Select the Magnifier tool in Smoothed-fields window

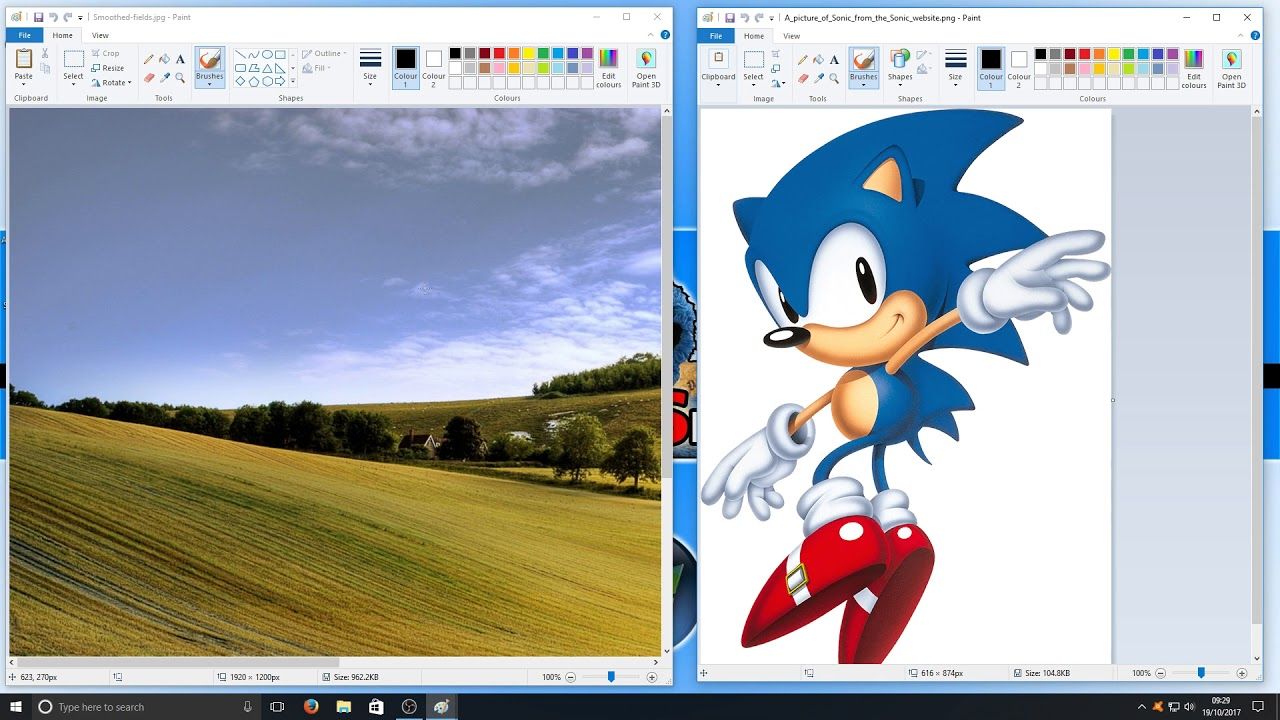click(x=180, y=77)
